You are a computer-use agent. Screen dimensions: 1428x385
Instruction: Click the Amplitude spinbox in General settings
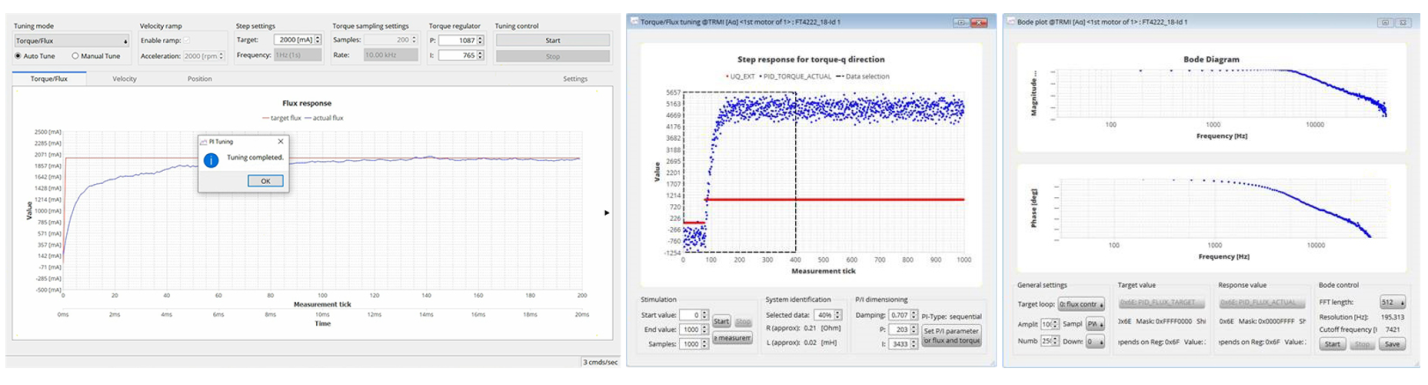[x=1049, y=324]
